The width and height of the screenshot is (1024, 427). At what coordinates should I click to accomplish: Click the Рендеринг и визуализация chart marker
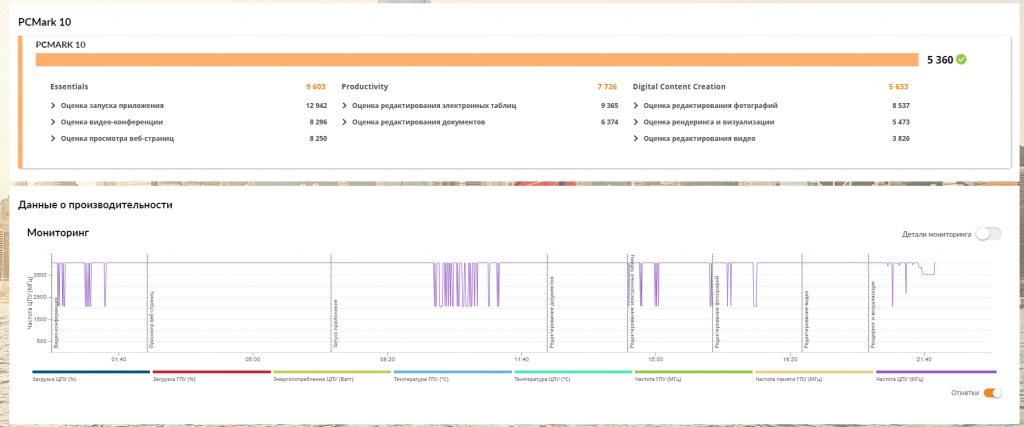coord(873,313)
